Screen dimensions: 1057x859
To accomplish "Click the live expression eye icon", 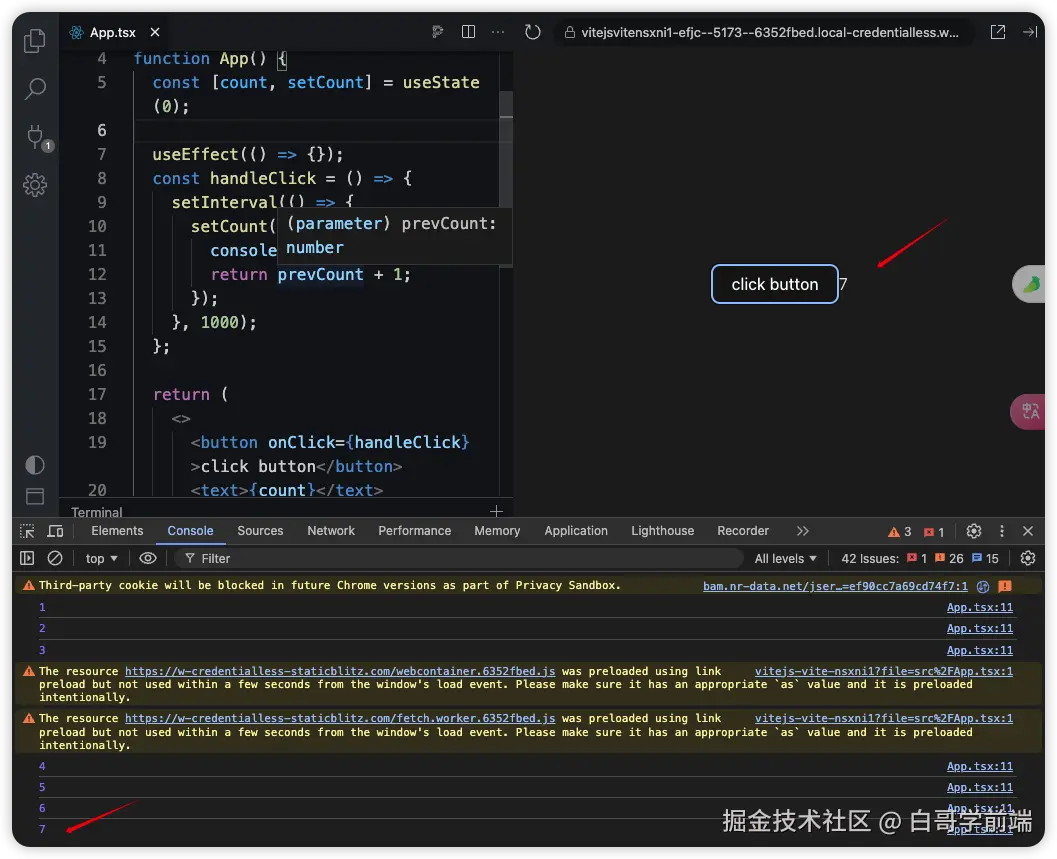I will point(148,558).
